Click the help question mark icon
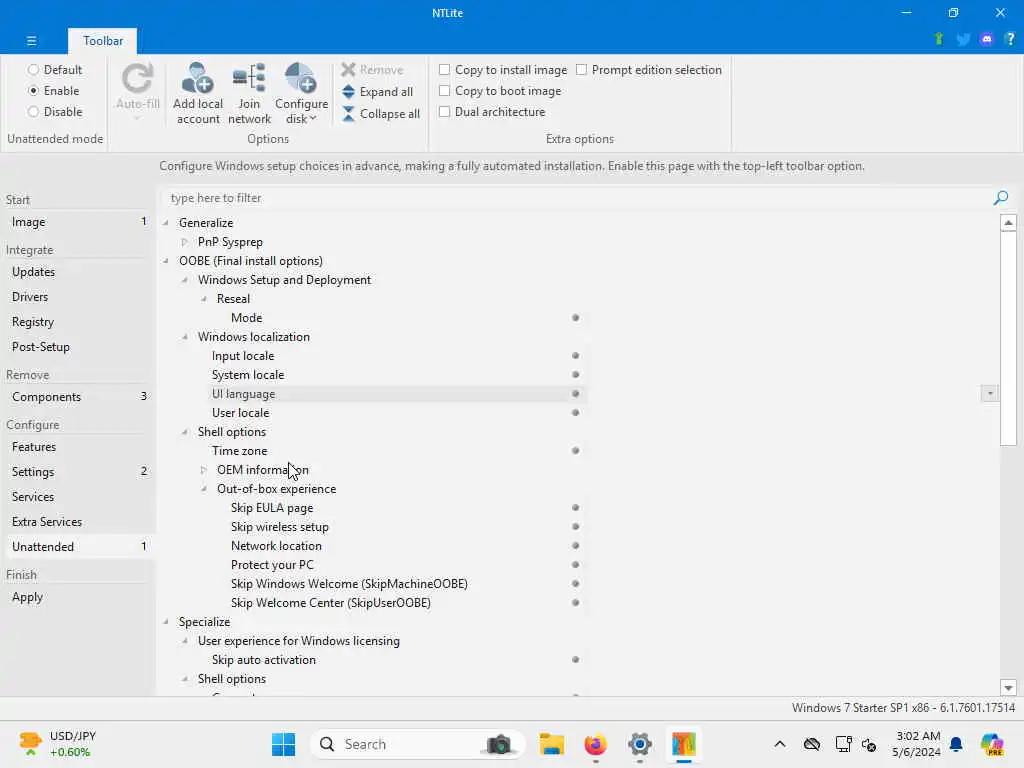The height and width of the screenshot is (768, 1024). coord(1010,39)
